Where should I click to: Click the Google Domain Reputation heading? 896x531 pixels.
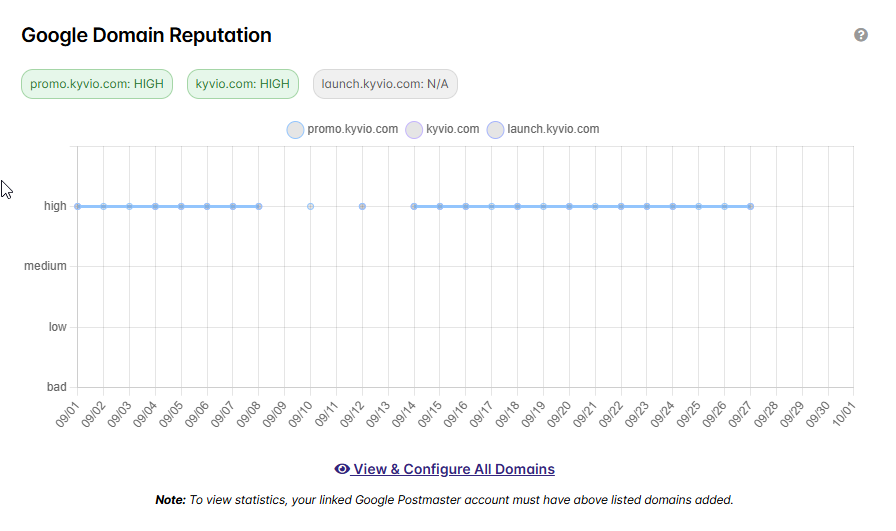click(146, 35)
